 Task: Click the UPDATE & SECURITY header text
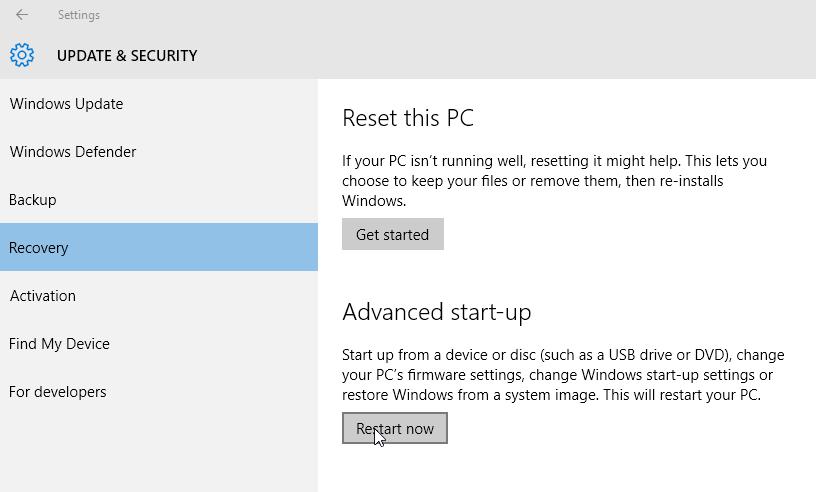(127, 56)
